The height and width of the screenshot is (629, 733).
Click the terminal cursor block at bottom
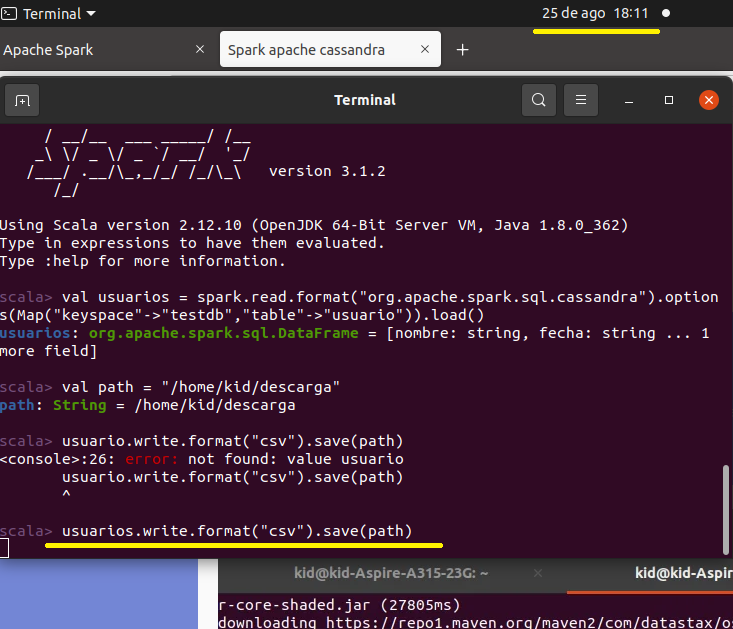coord(4,548)
